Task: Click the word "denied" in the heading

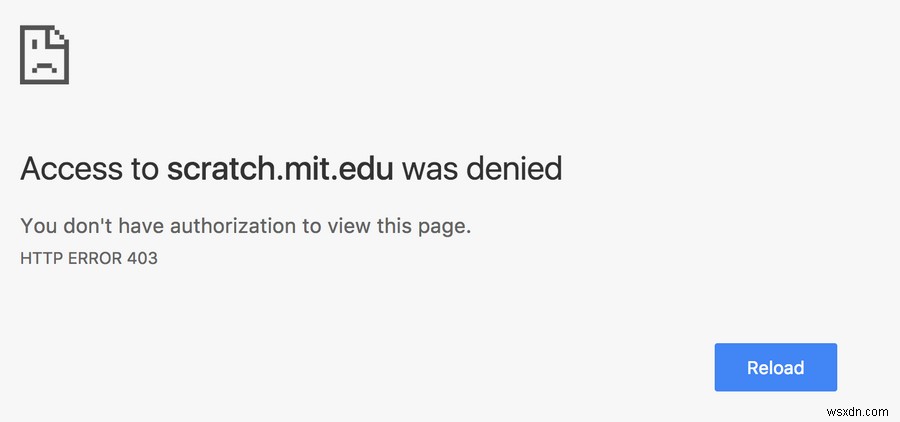Action: pos(511,168)
